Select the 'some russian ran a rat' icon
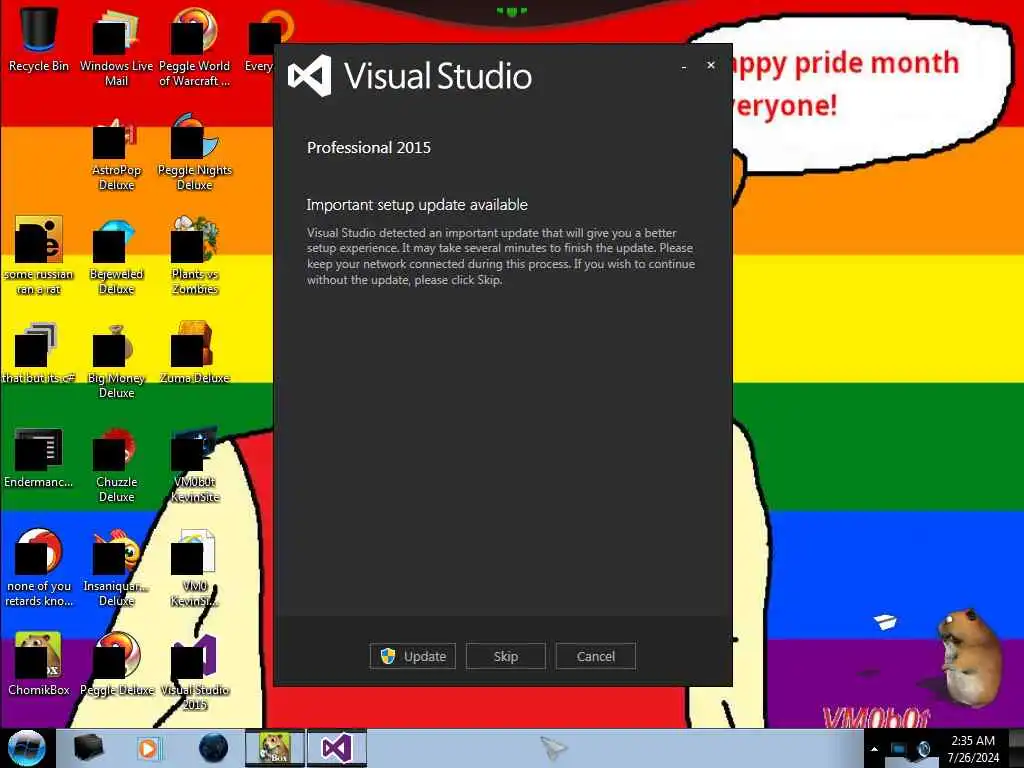The image size is (1024, 768). tap(39, 255)
